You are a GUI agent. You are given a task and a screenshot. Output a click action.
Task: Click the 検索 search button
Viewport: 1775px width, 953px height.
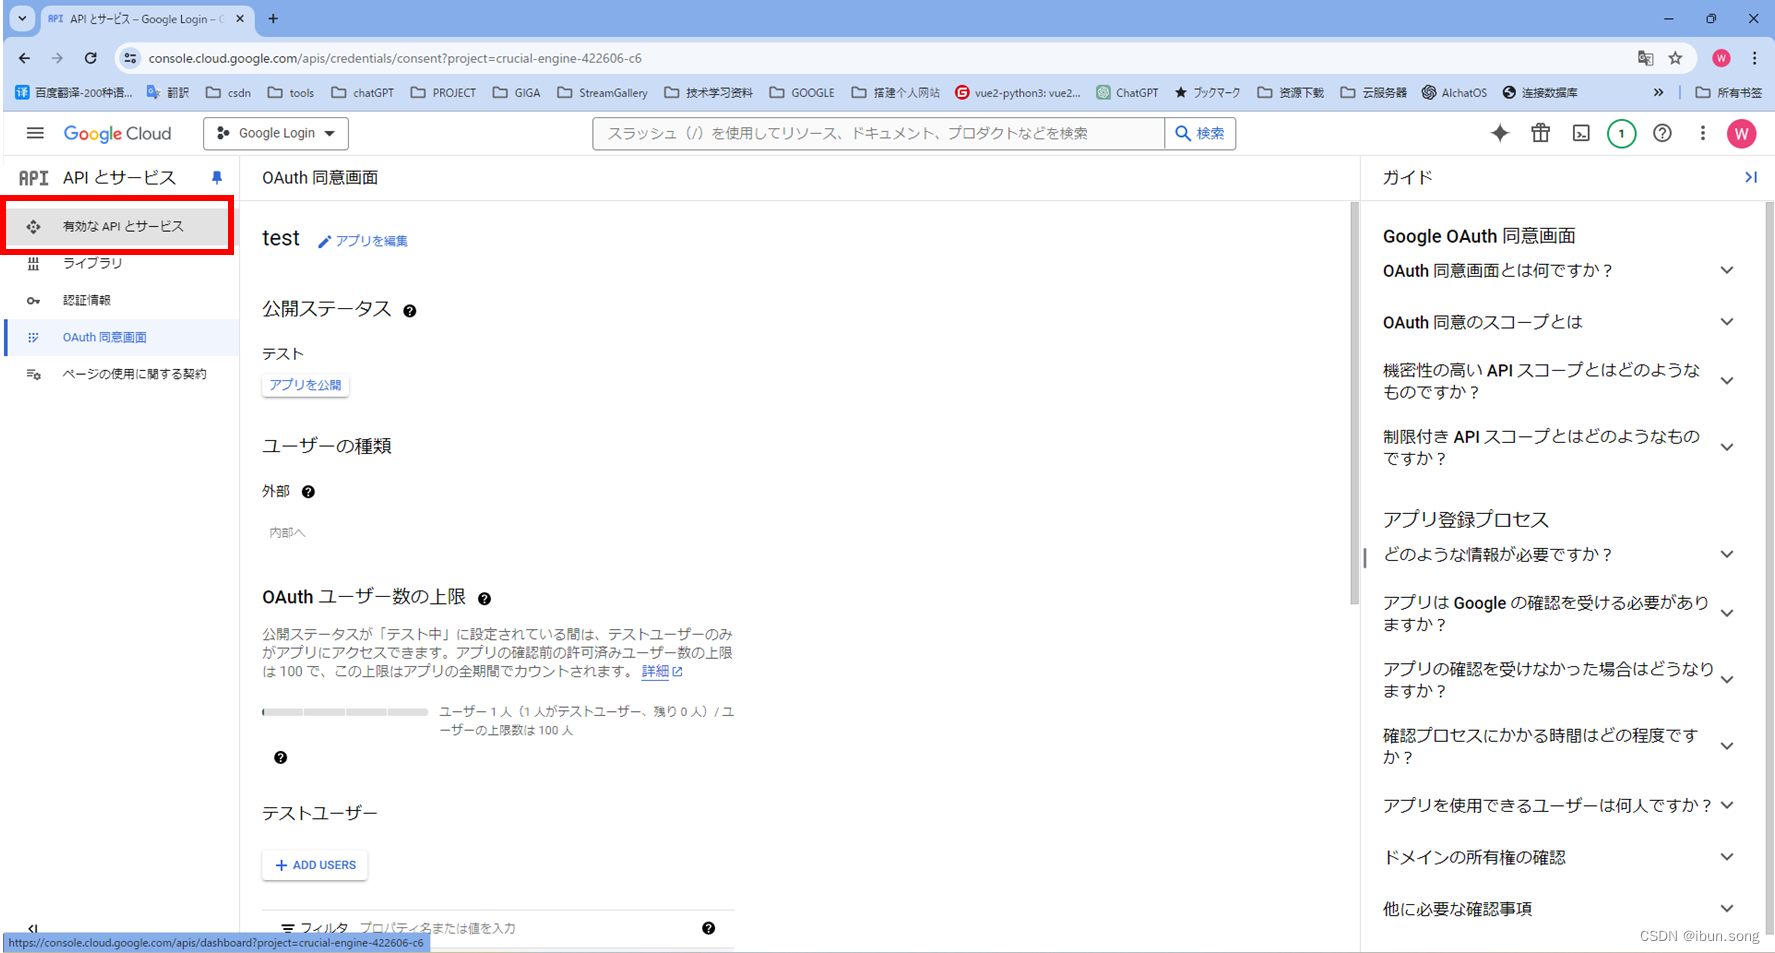[x=1200, y=133]
